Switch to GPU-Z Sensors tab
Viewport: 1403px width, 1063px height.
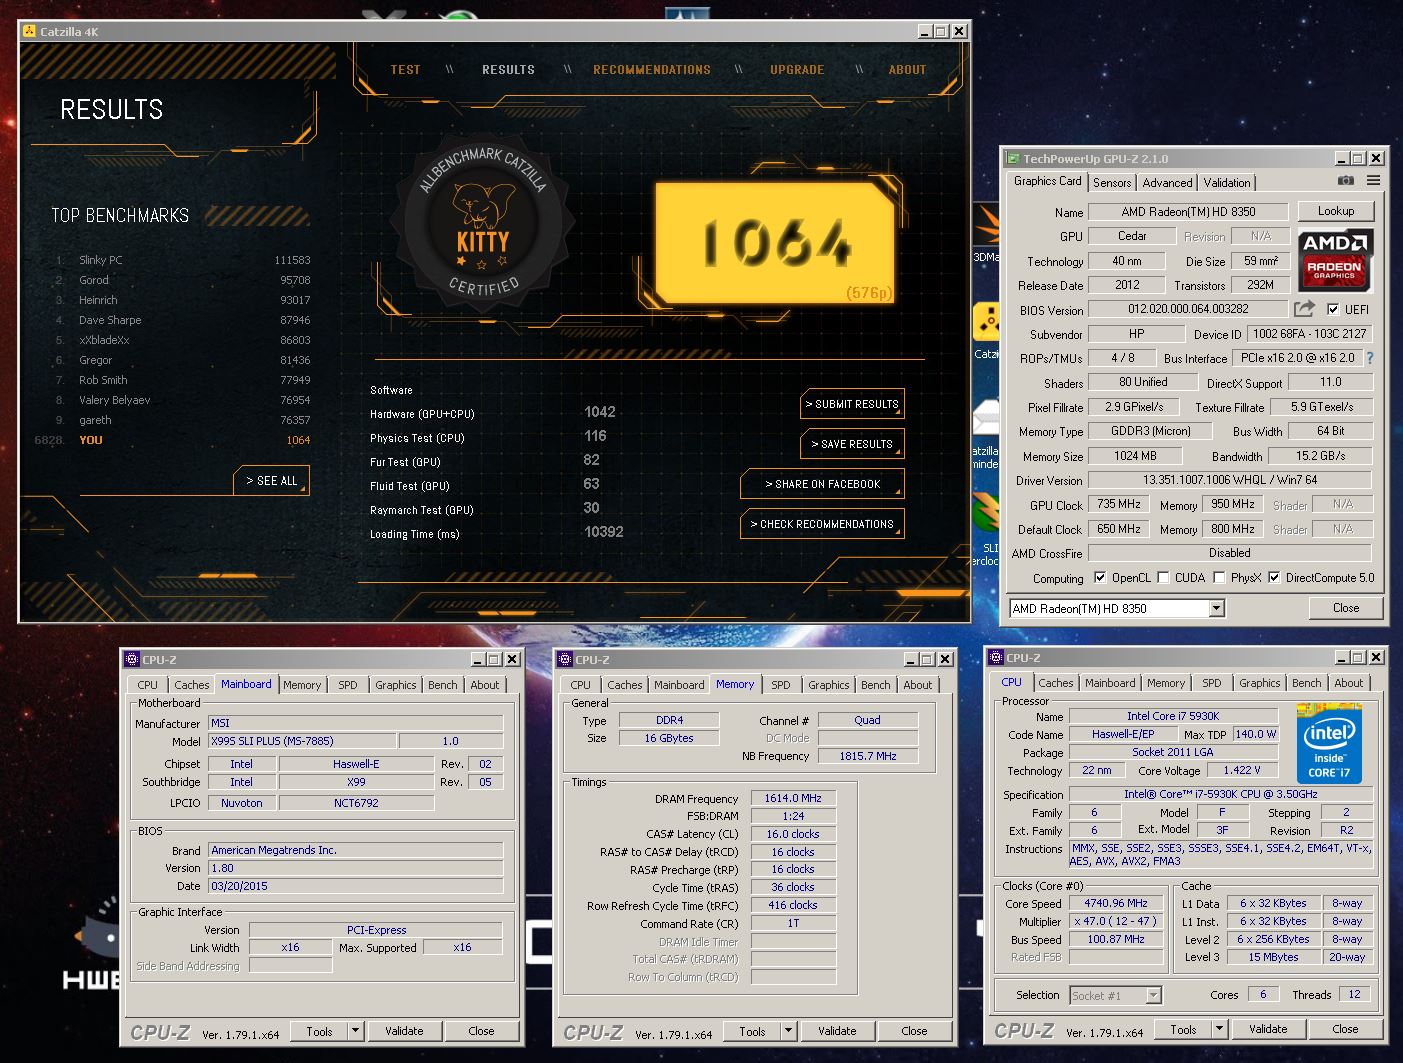(x=1112, y=183)
